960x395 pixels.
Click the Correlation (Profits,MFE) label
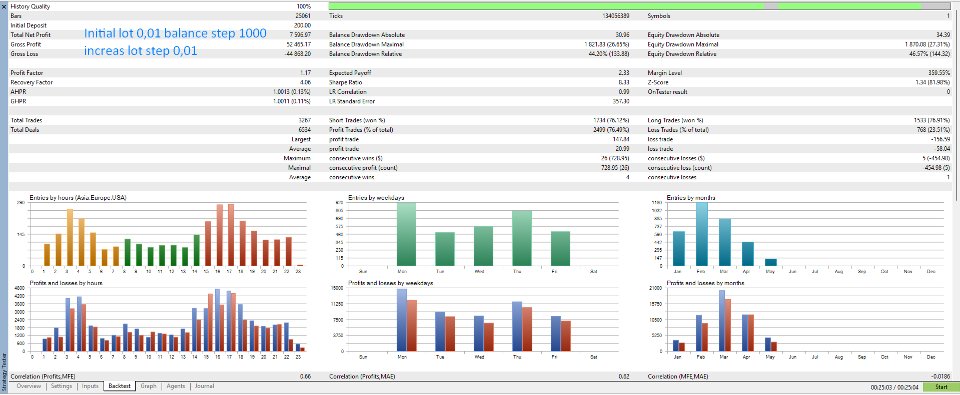43,377
